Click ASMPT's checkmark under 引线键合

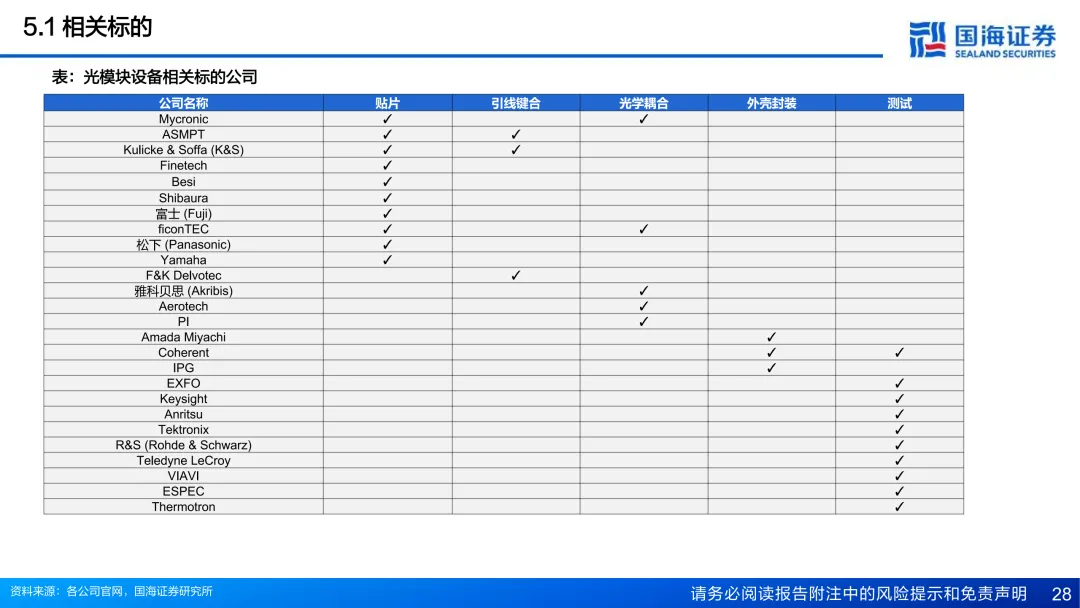516,134
